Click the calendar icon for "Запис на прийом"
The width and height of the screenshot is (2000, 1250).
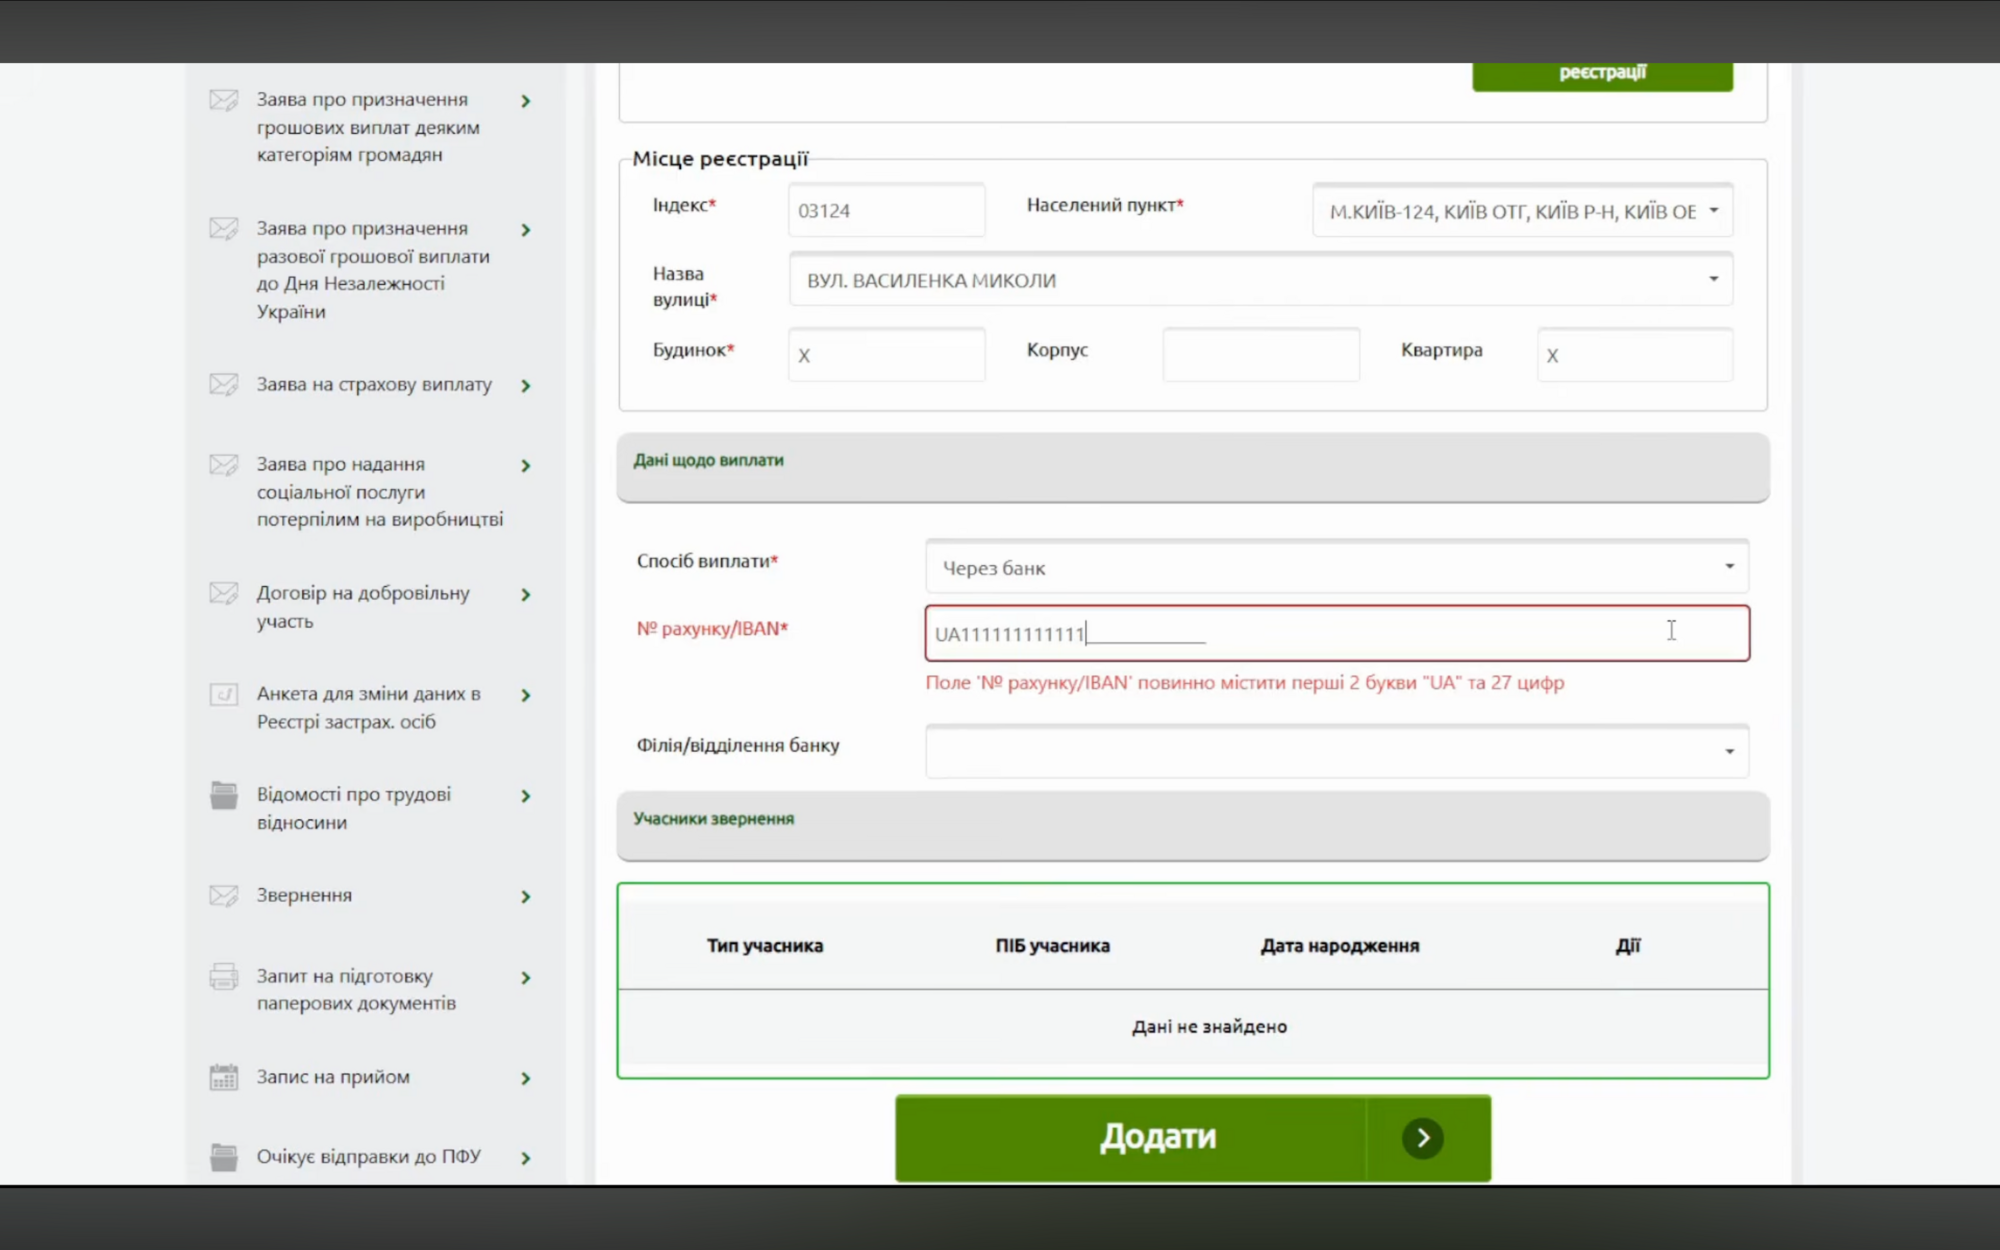tap(222, 1078)
